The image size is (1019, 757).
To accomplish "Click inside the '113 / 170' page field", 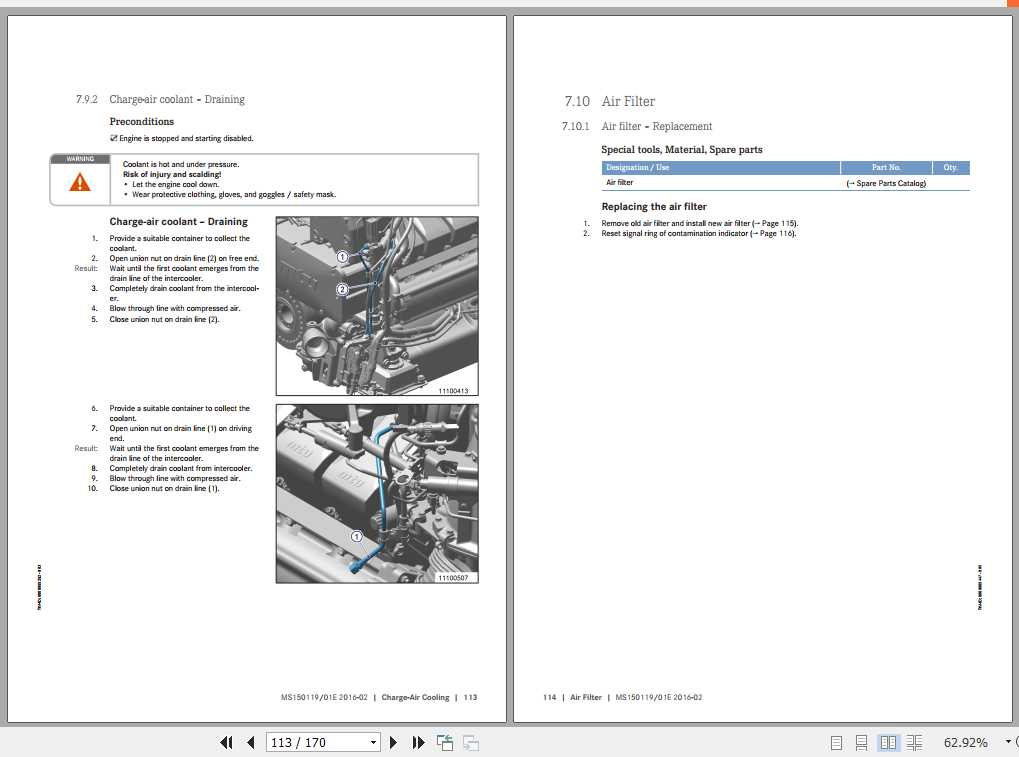I will (x=300, y=742).
